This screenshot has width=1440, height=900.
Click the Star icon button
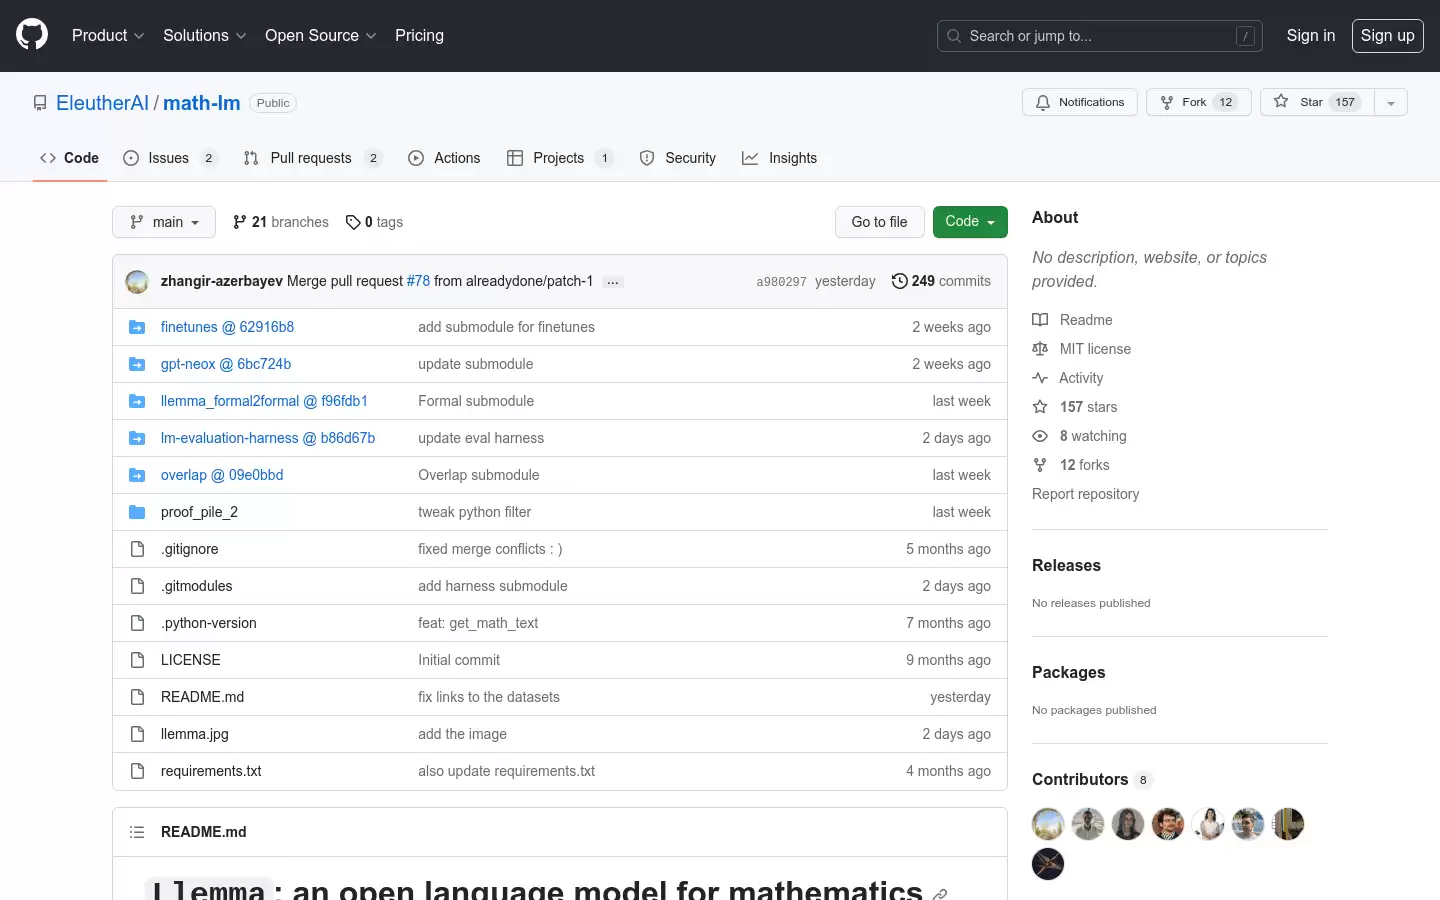1317,102
